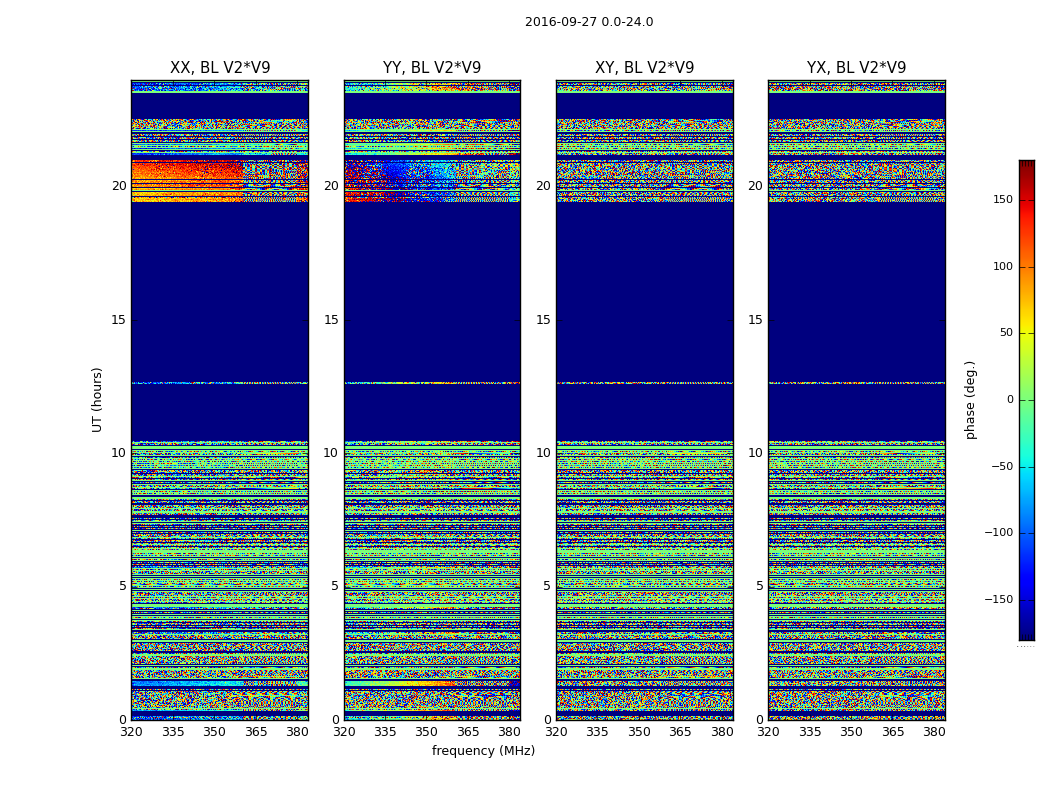Select the 'XY, BL V2*V9' panel title
The height and width of the screenshot is (800, 1050).
(644, 68)
